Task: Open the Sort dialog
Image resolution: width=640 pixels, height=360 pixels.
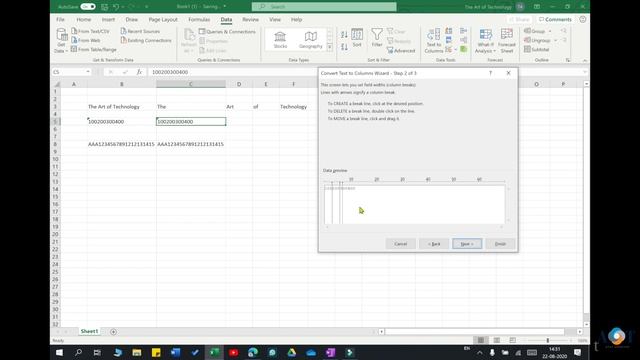Action: (357, 38)
